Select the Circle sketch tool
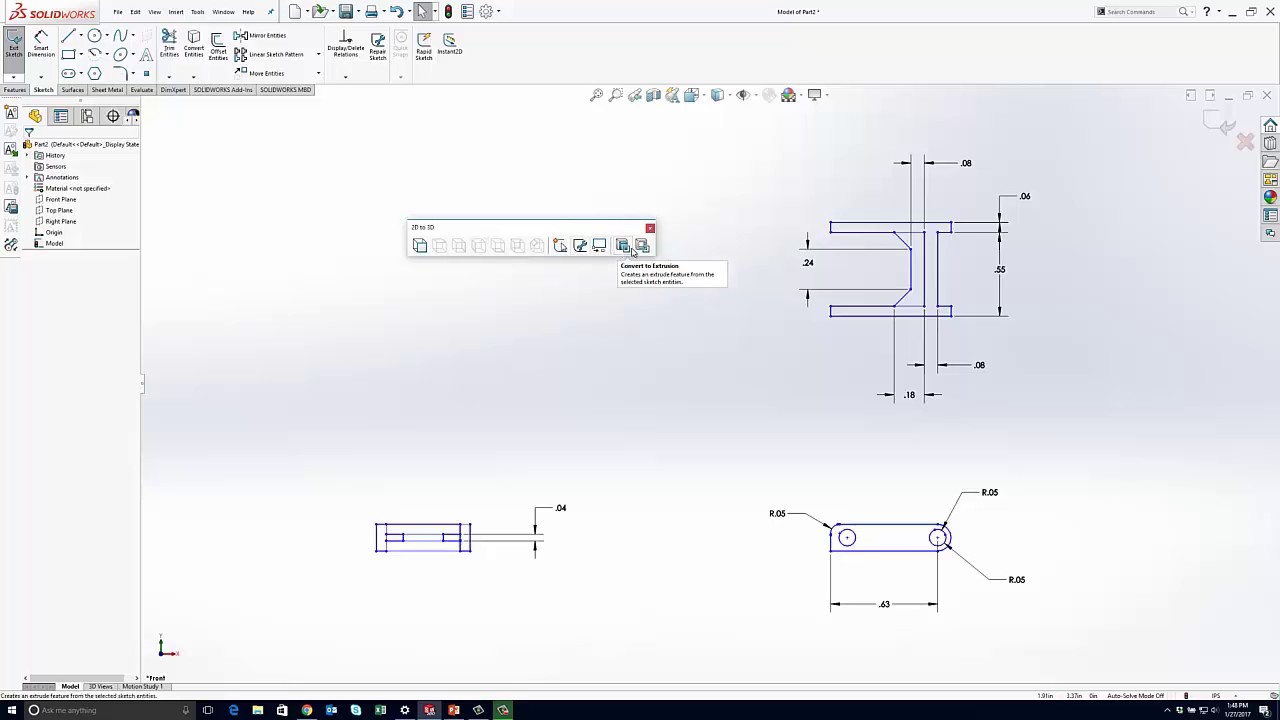 click(x=94, y=35)
